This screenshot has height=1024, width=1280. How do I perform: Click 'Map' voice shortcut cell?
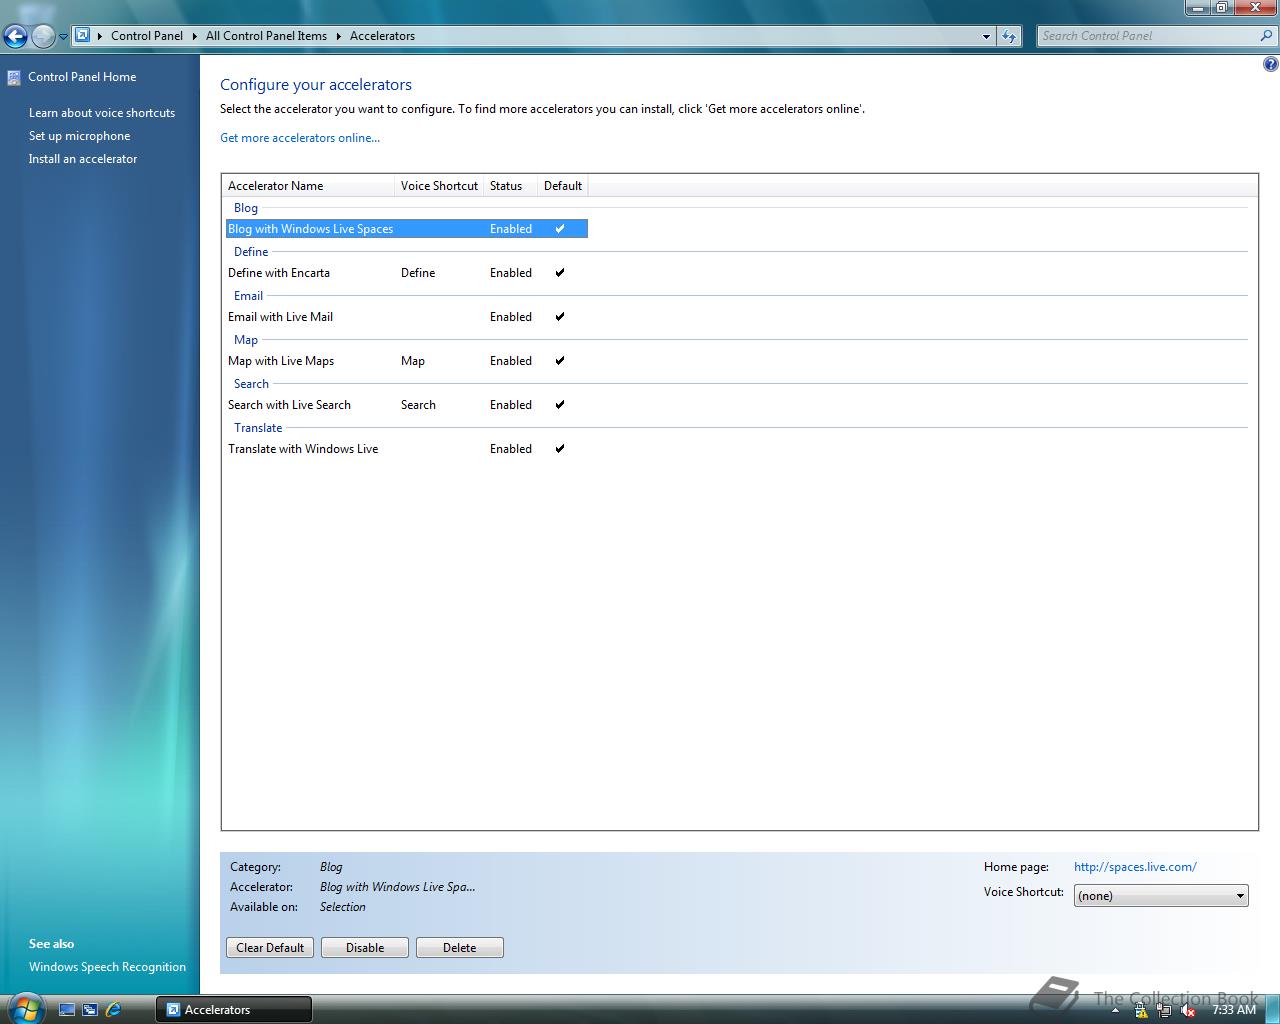coord(413,361)
